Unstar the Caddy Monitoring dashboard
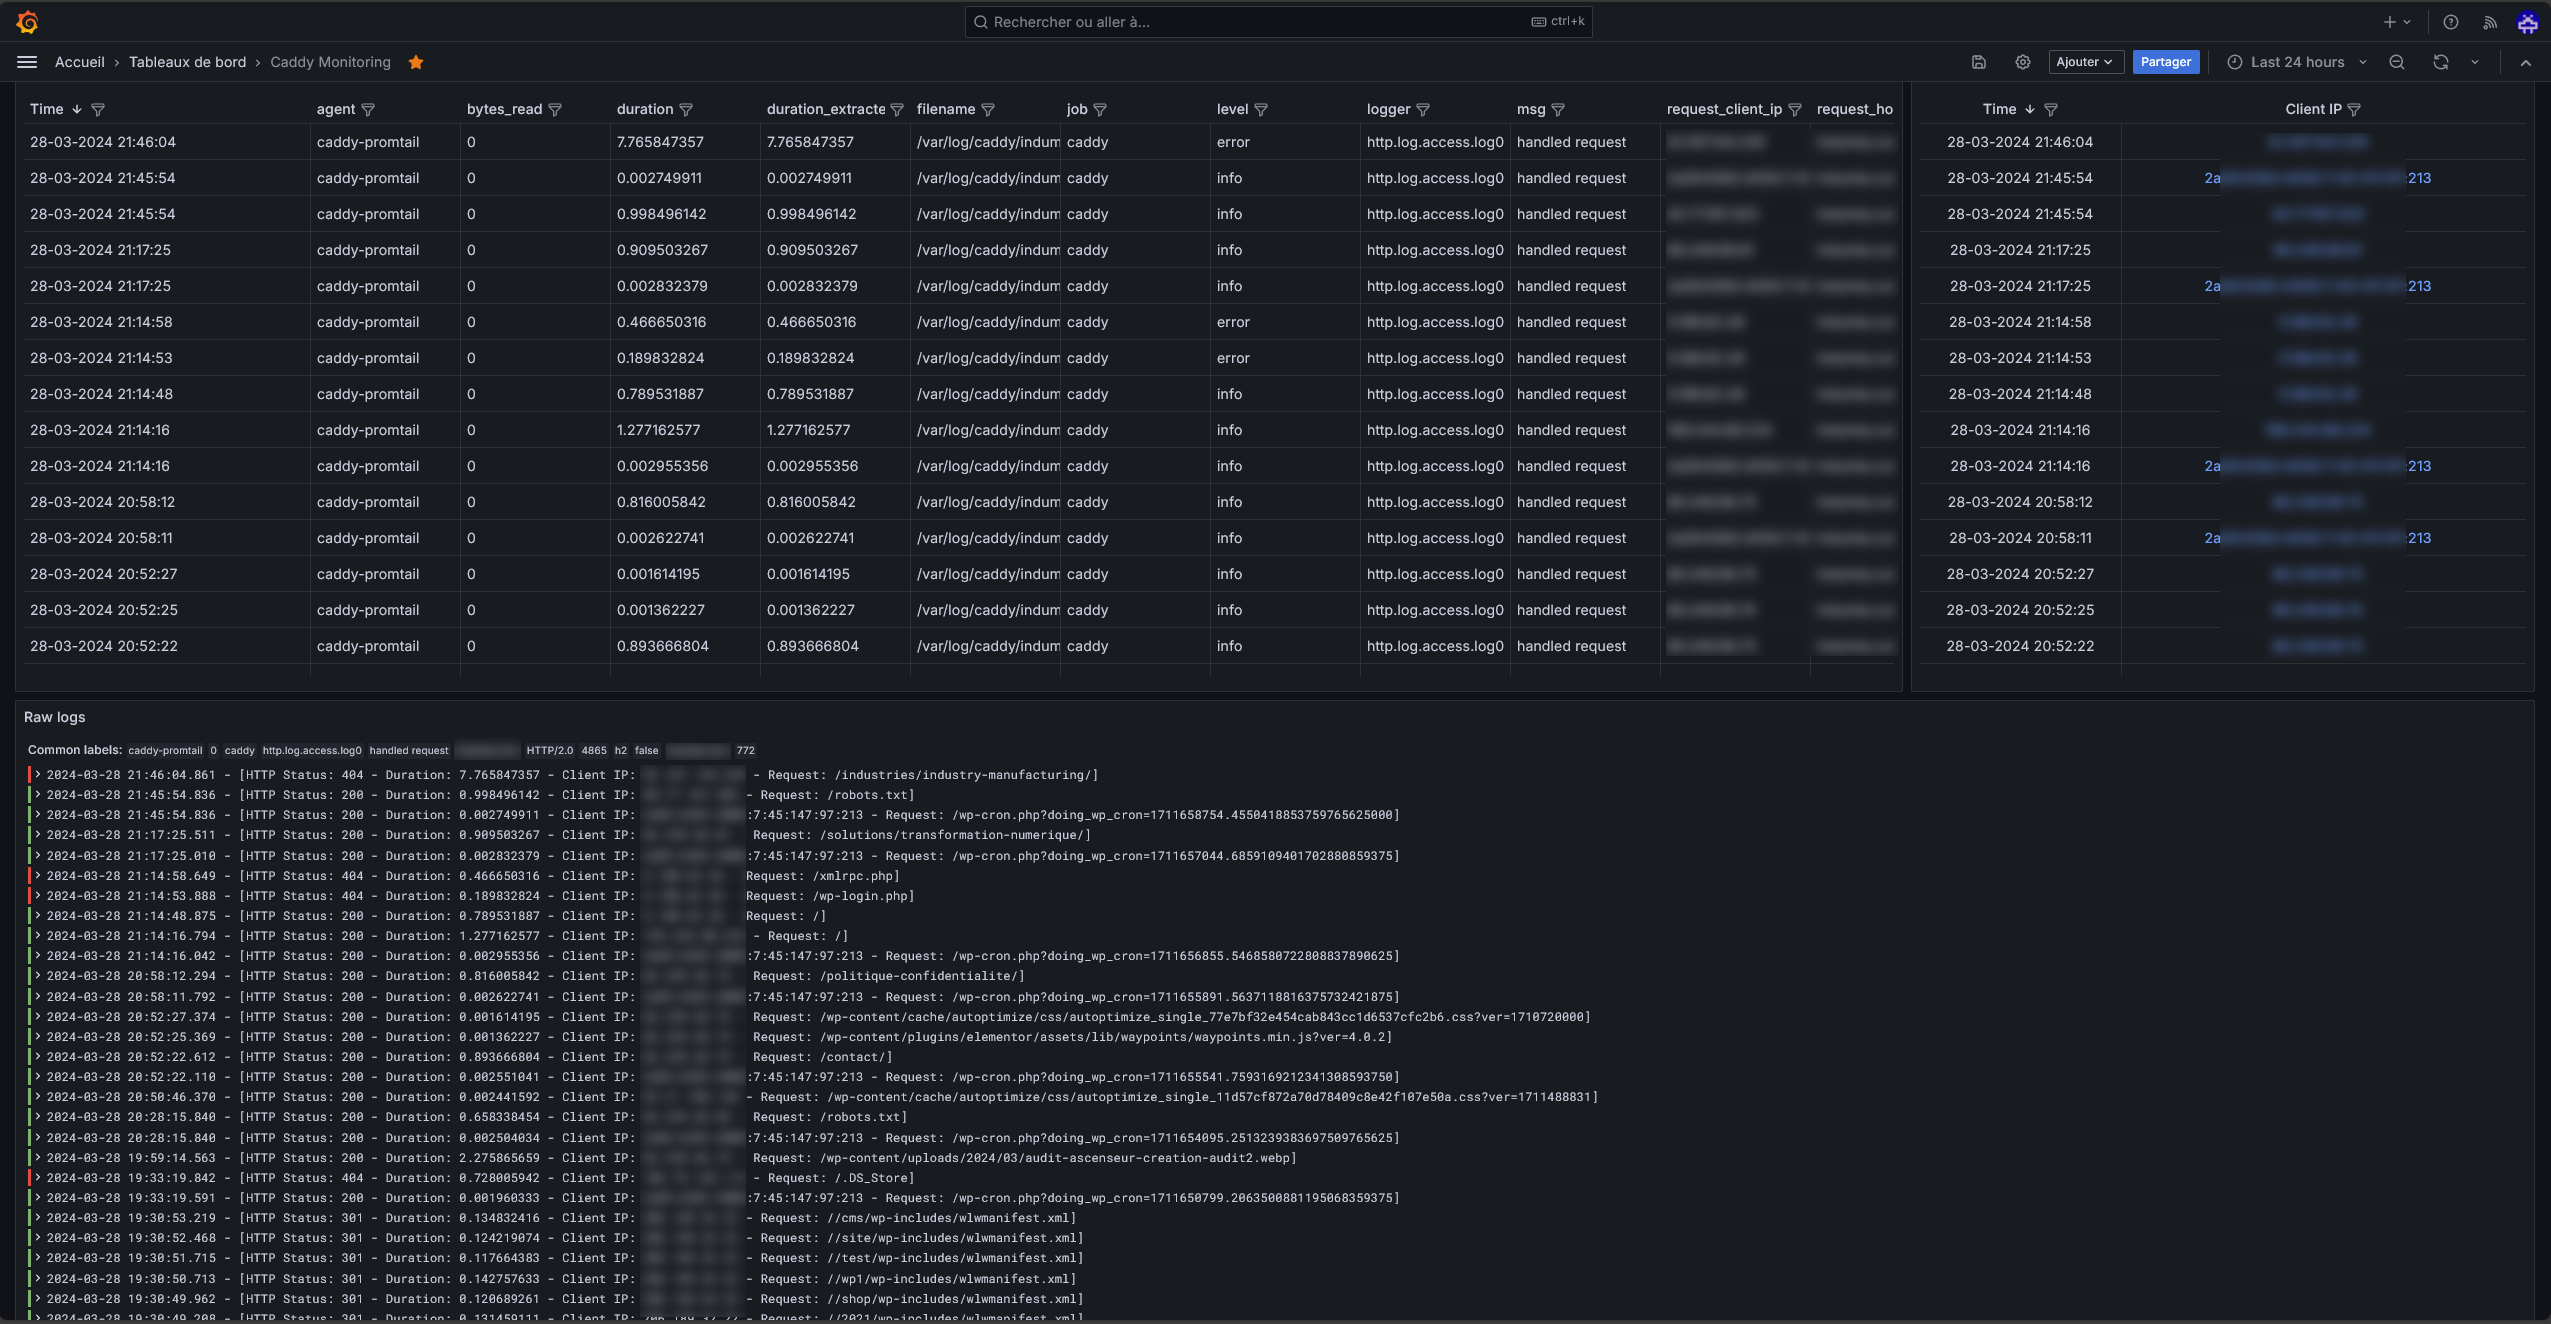 [x=416, y=62]
